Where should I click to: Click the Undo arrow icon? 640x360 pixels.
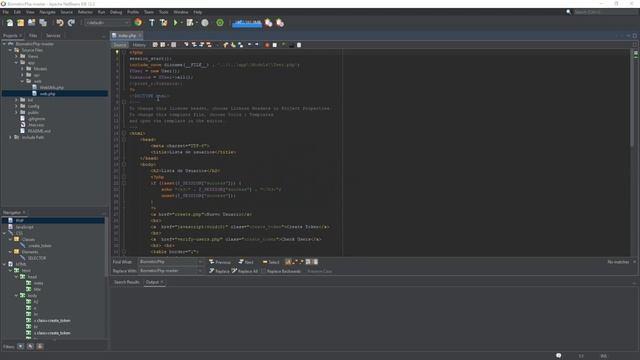pos(60,23)
